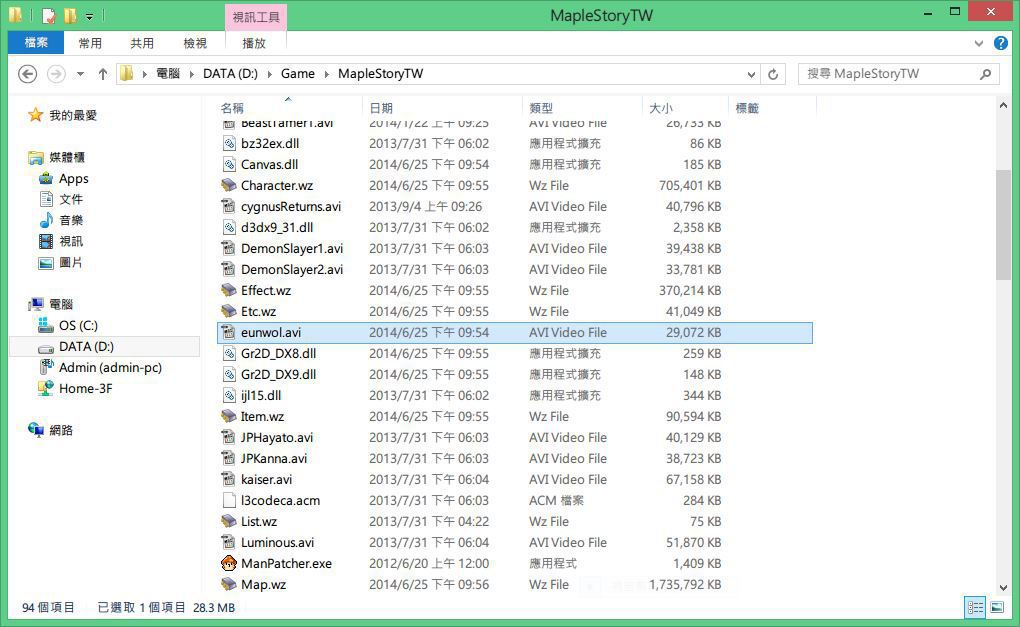
Task: Sort files by the 大小 column header
Action: (x=686, y=108)
